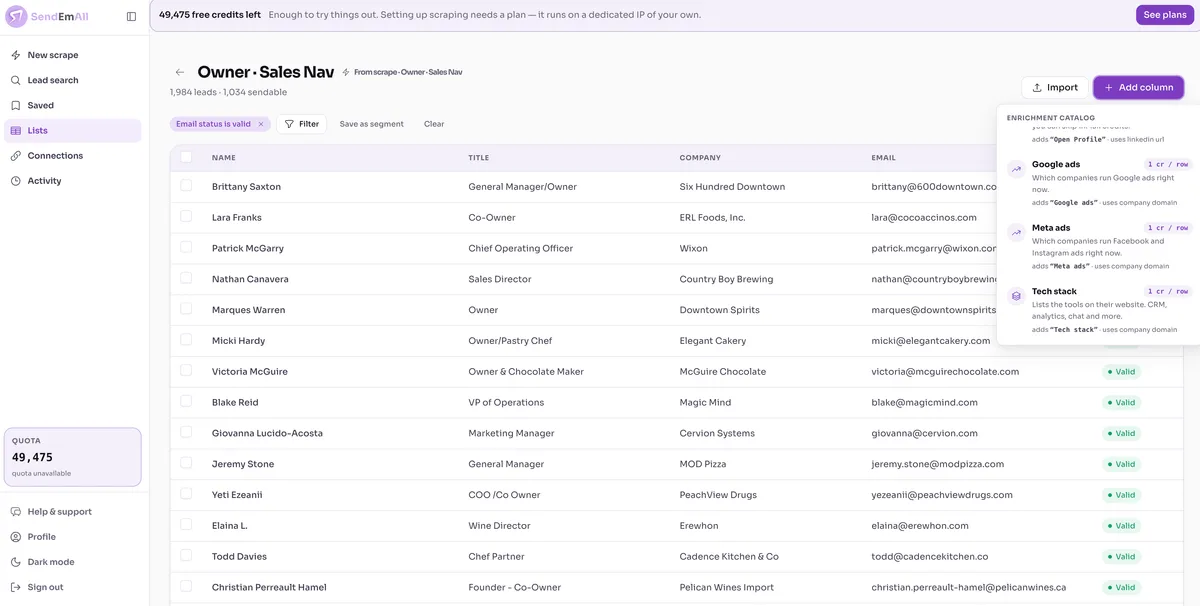This screenshot has width=1200, height=606.
Task: Click the Valid badge for Todd Davies
Action: pos(1121,556)
